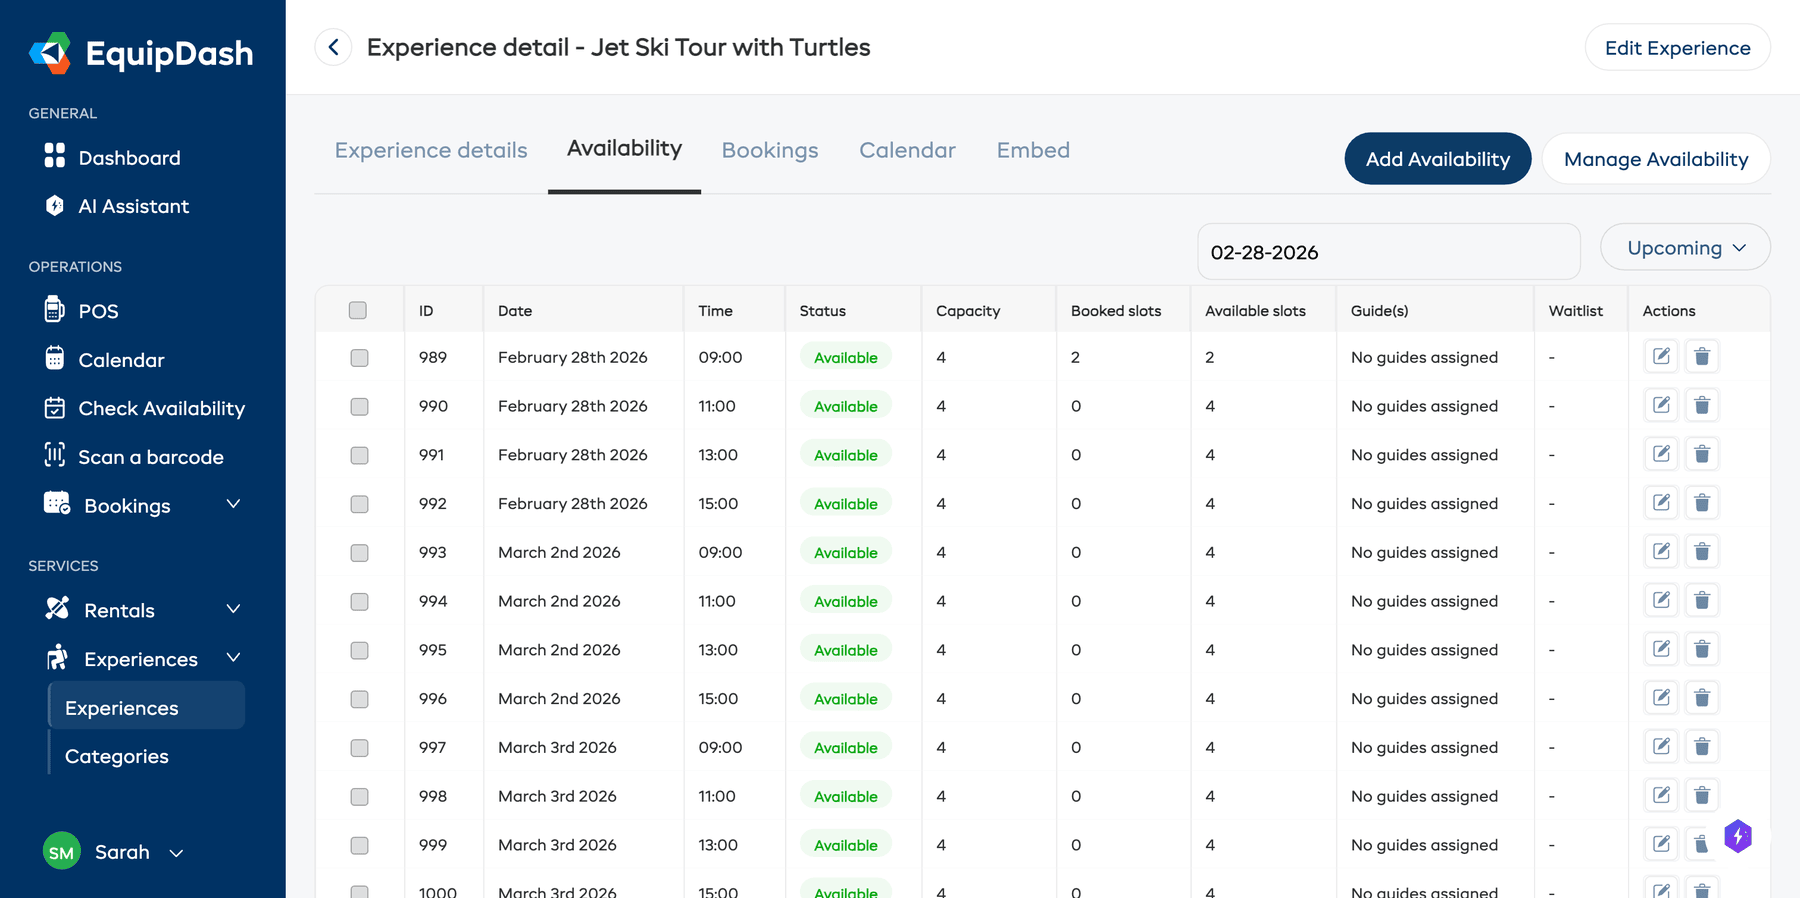Click the 02-28-2026 date field
This screenshot has width=1800, height=898.
pyautogui.click(x=1388, y=252)
